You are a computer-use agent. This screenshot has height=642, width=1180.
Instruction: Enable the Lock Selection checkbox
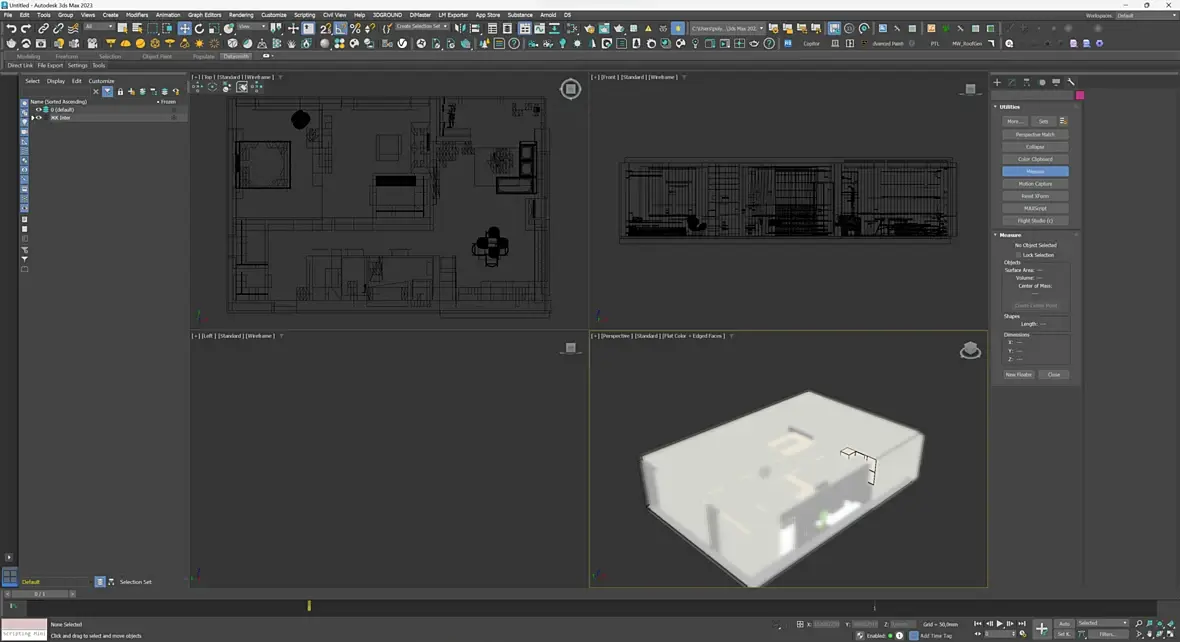tap(1018, 255)
